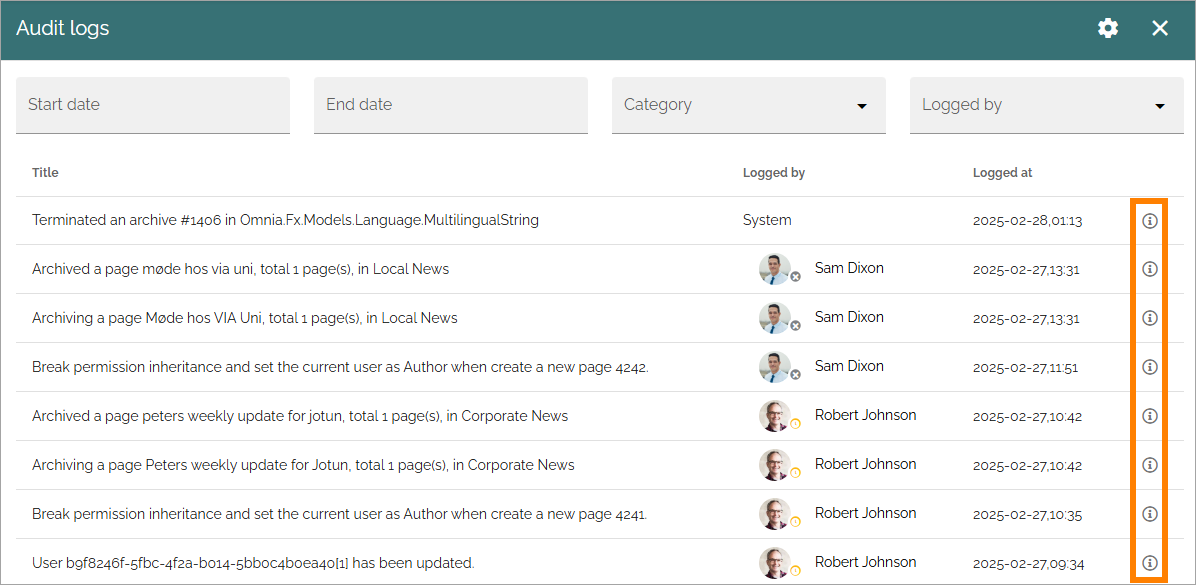
Task: Click Sam Dixon avatar in Archiving Møde hos VIA Uni row
Action: 774,318
